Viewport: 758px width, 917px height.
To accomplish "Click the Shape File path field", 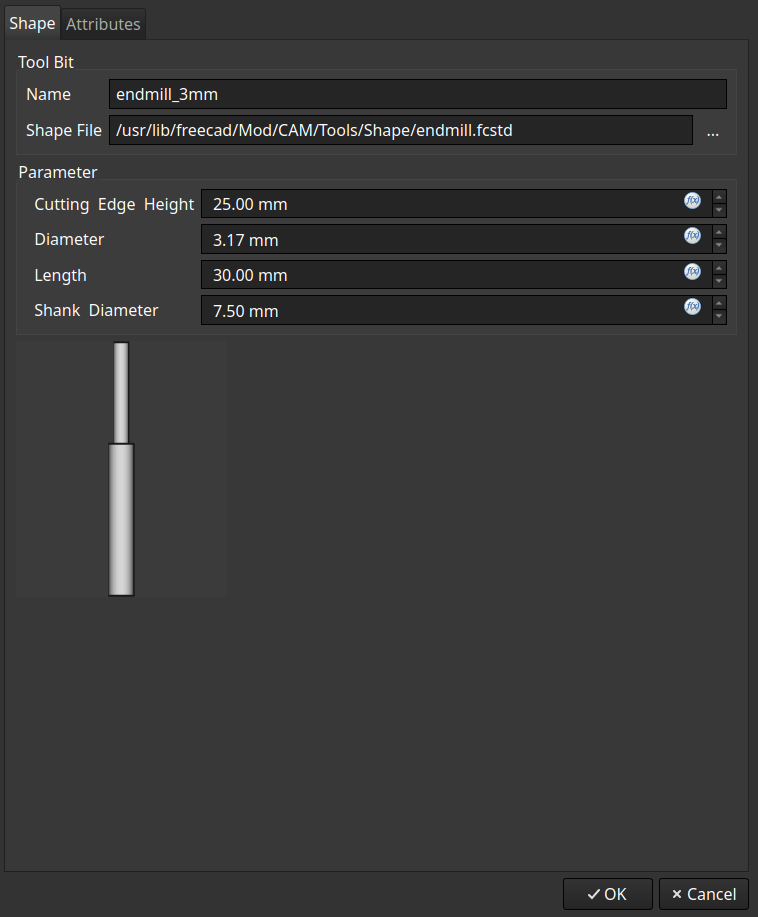I will coord(401,130).
